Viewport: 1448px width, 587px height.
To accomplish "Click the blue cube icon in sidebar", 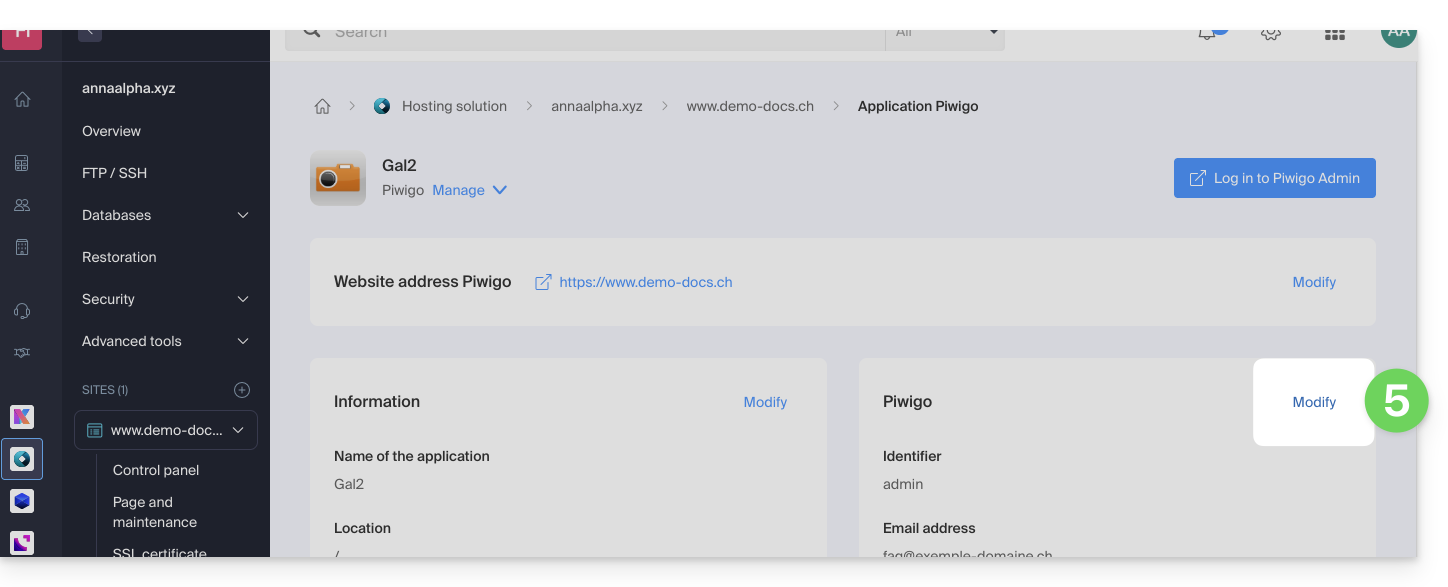I will coord(22,500).
